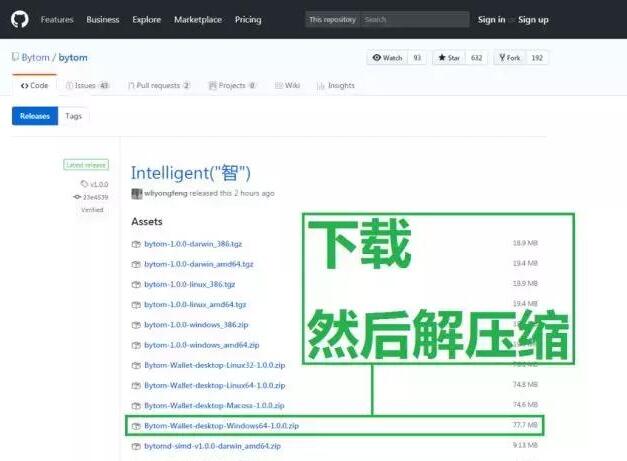Click the GitHub octocat logo

20,19
